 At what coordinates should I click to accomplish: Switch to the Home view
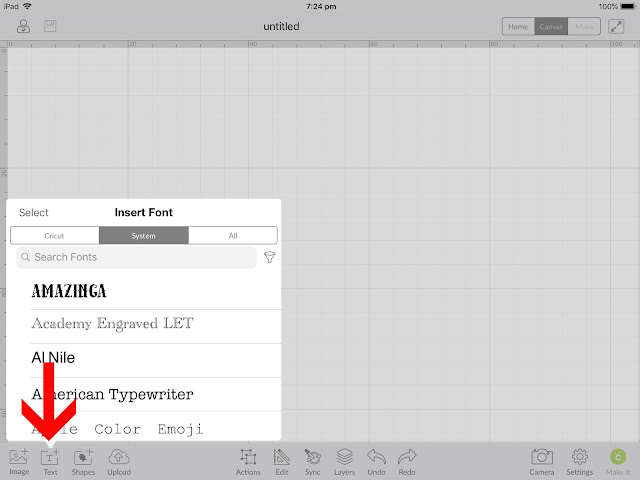pyautogui.click(x=518, y=27)
